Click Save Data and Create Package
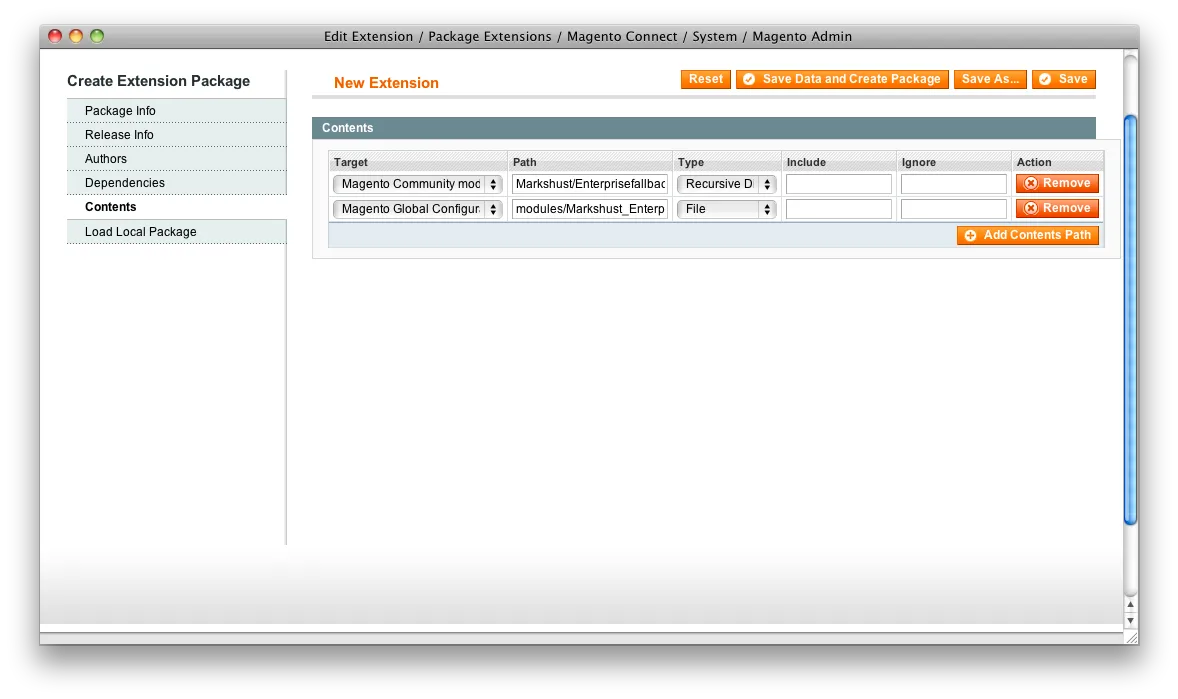The height and width of the screenshot is (699, 1178). pos(842,80)
